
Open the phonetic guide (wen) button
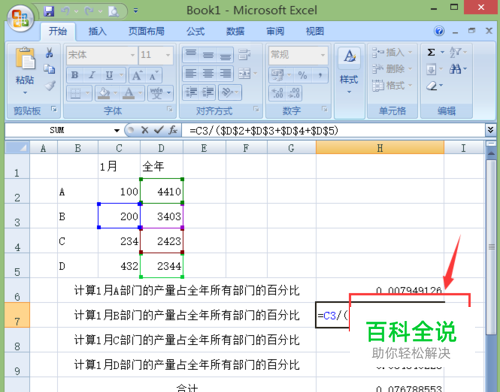pos(156,93)
